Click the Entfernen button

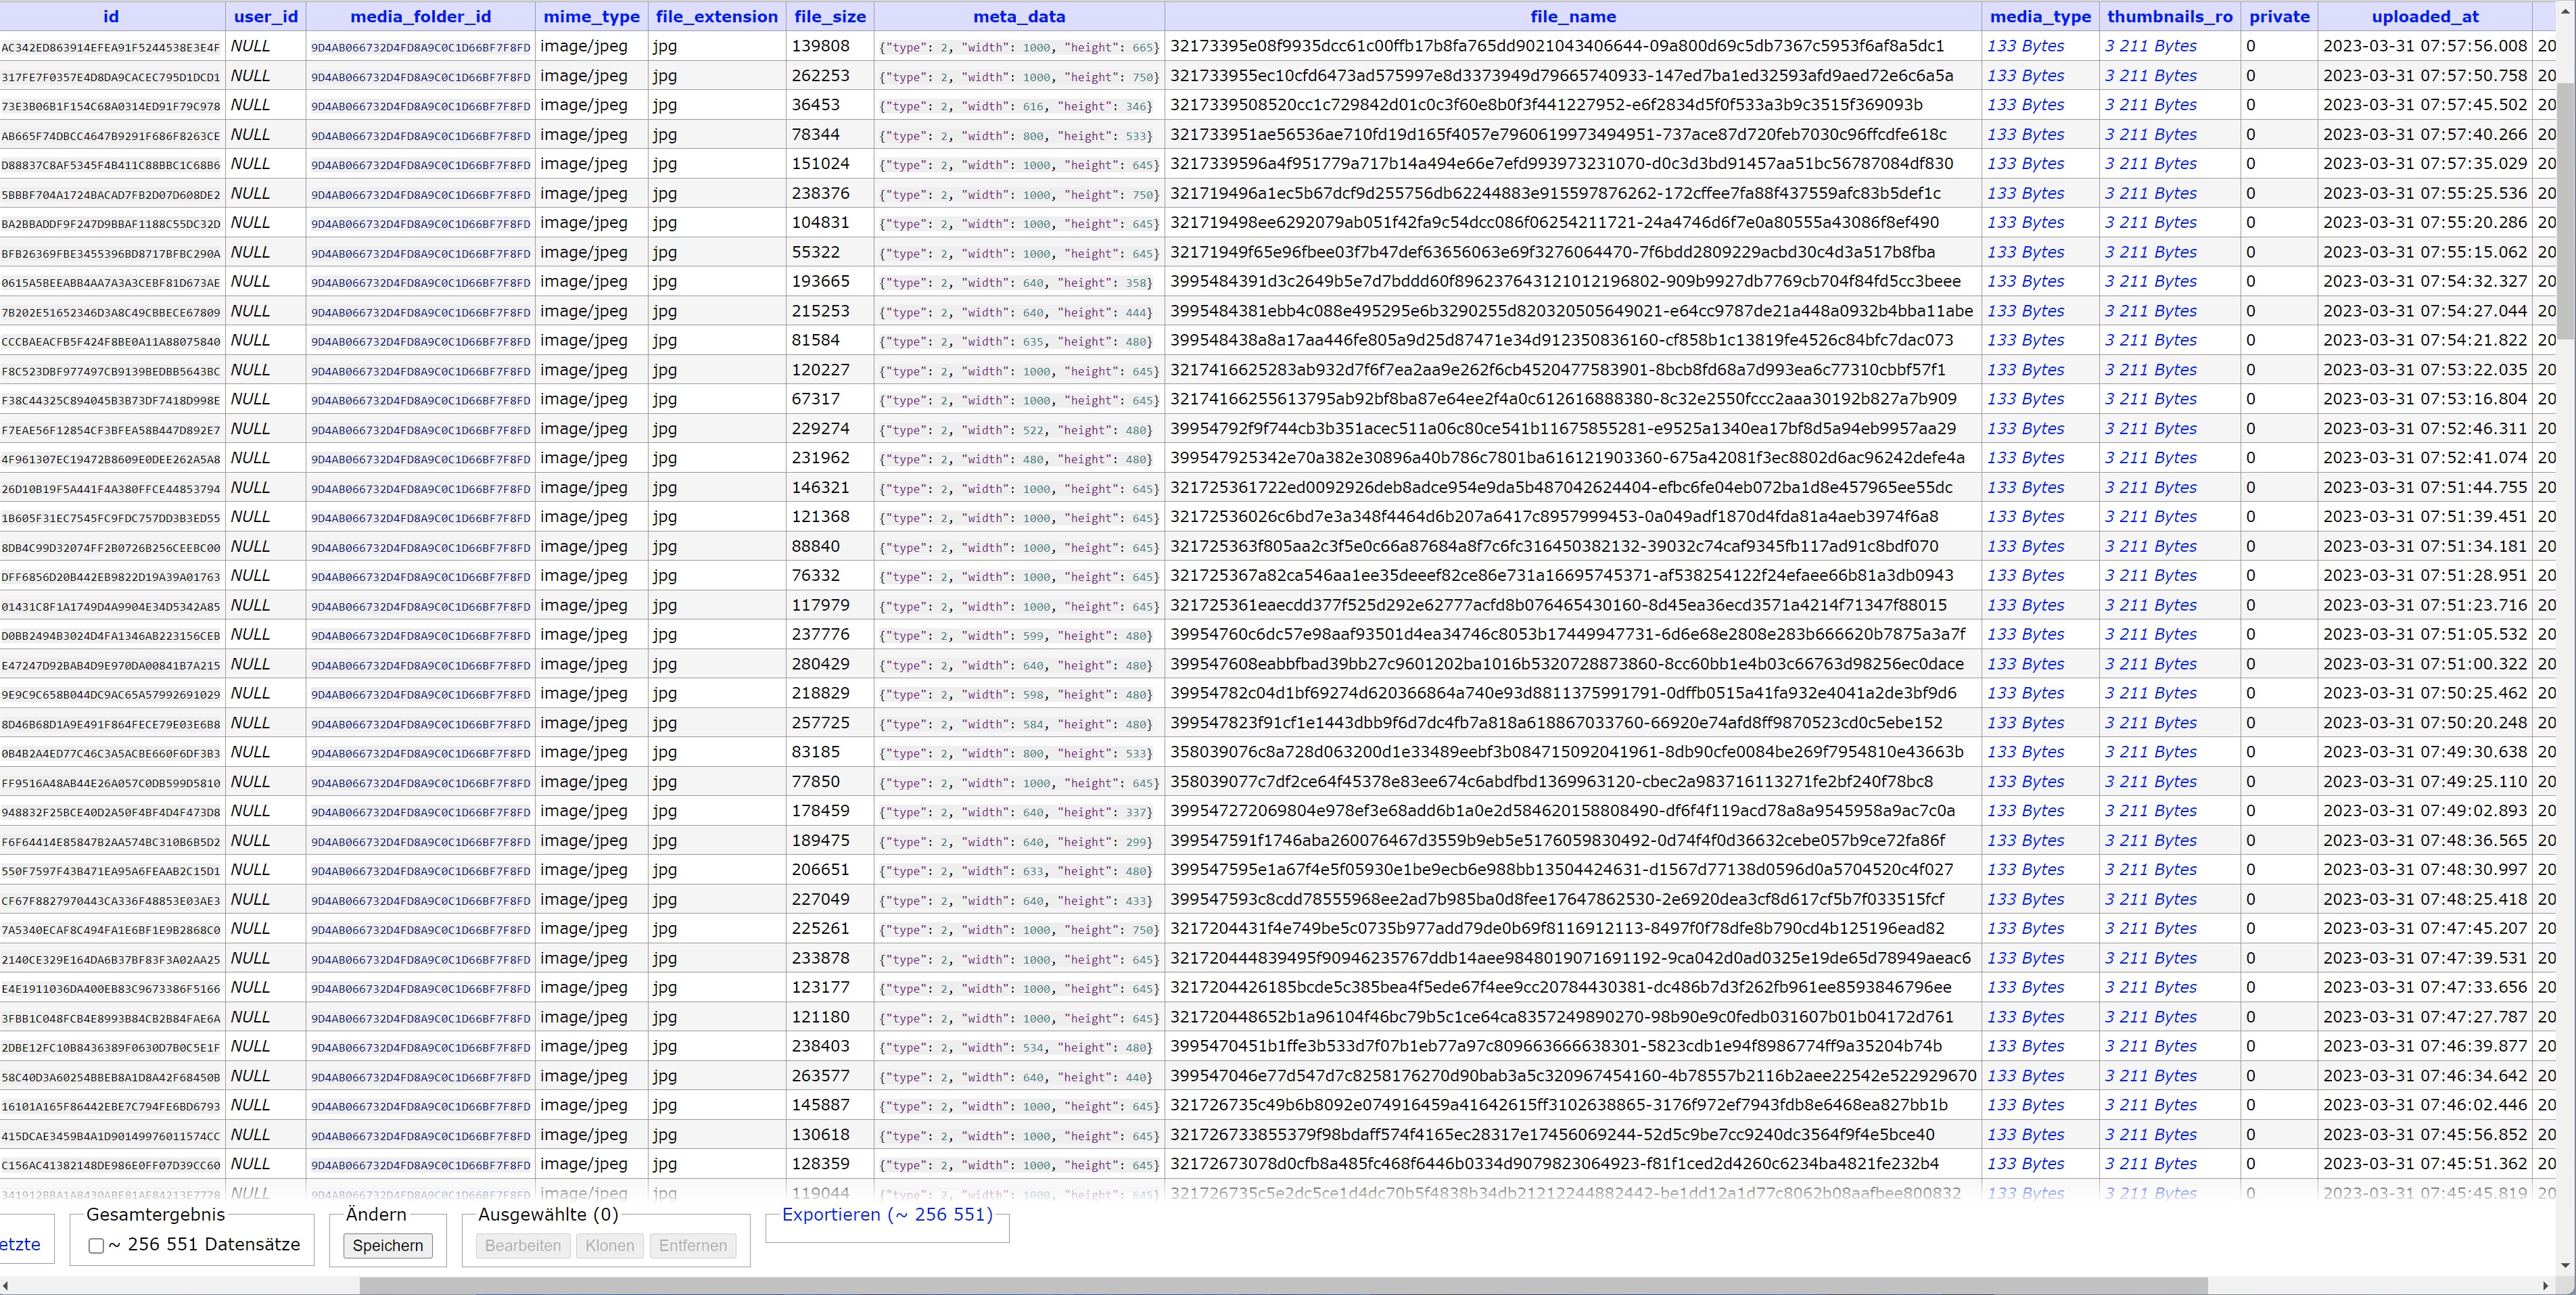tap(693, 1245)
